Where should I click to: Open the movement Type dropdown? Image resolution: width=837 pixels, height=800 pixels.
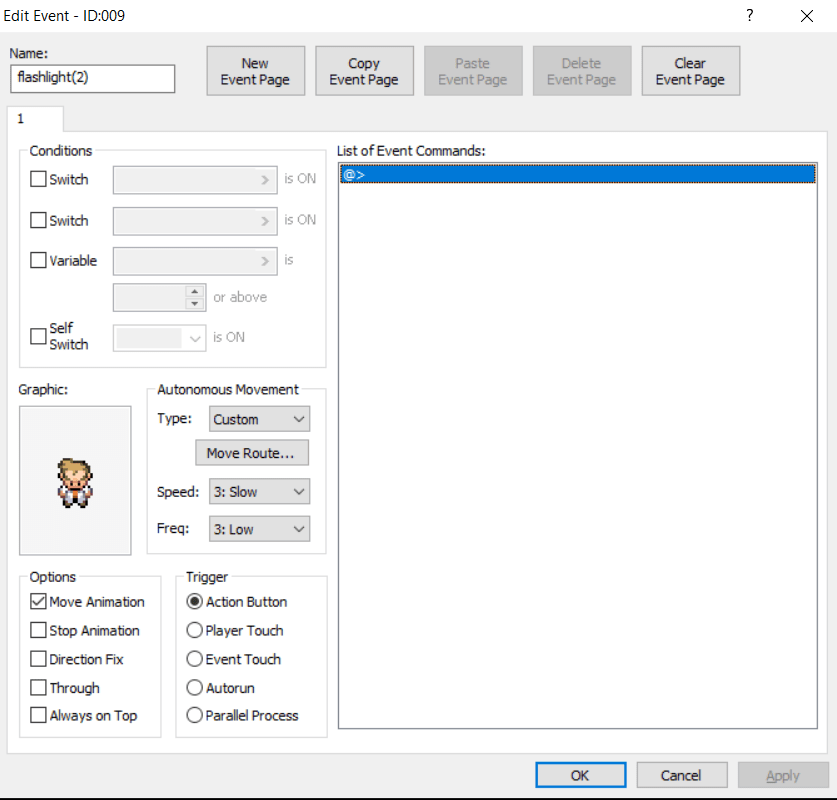pyautogui.click(x=259, y=419)
